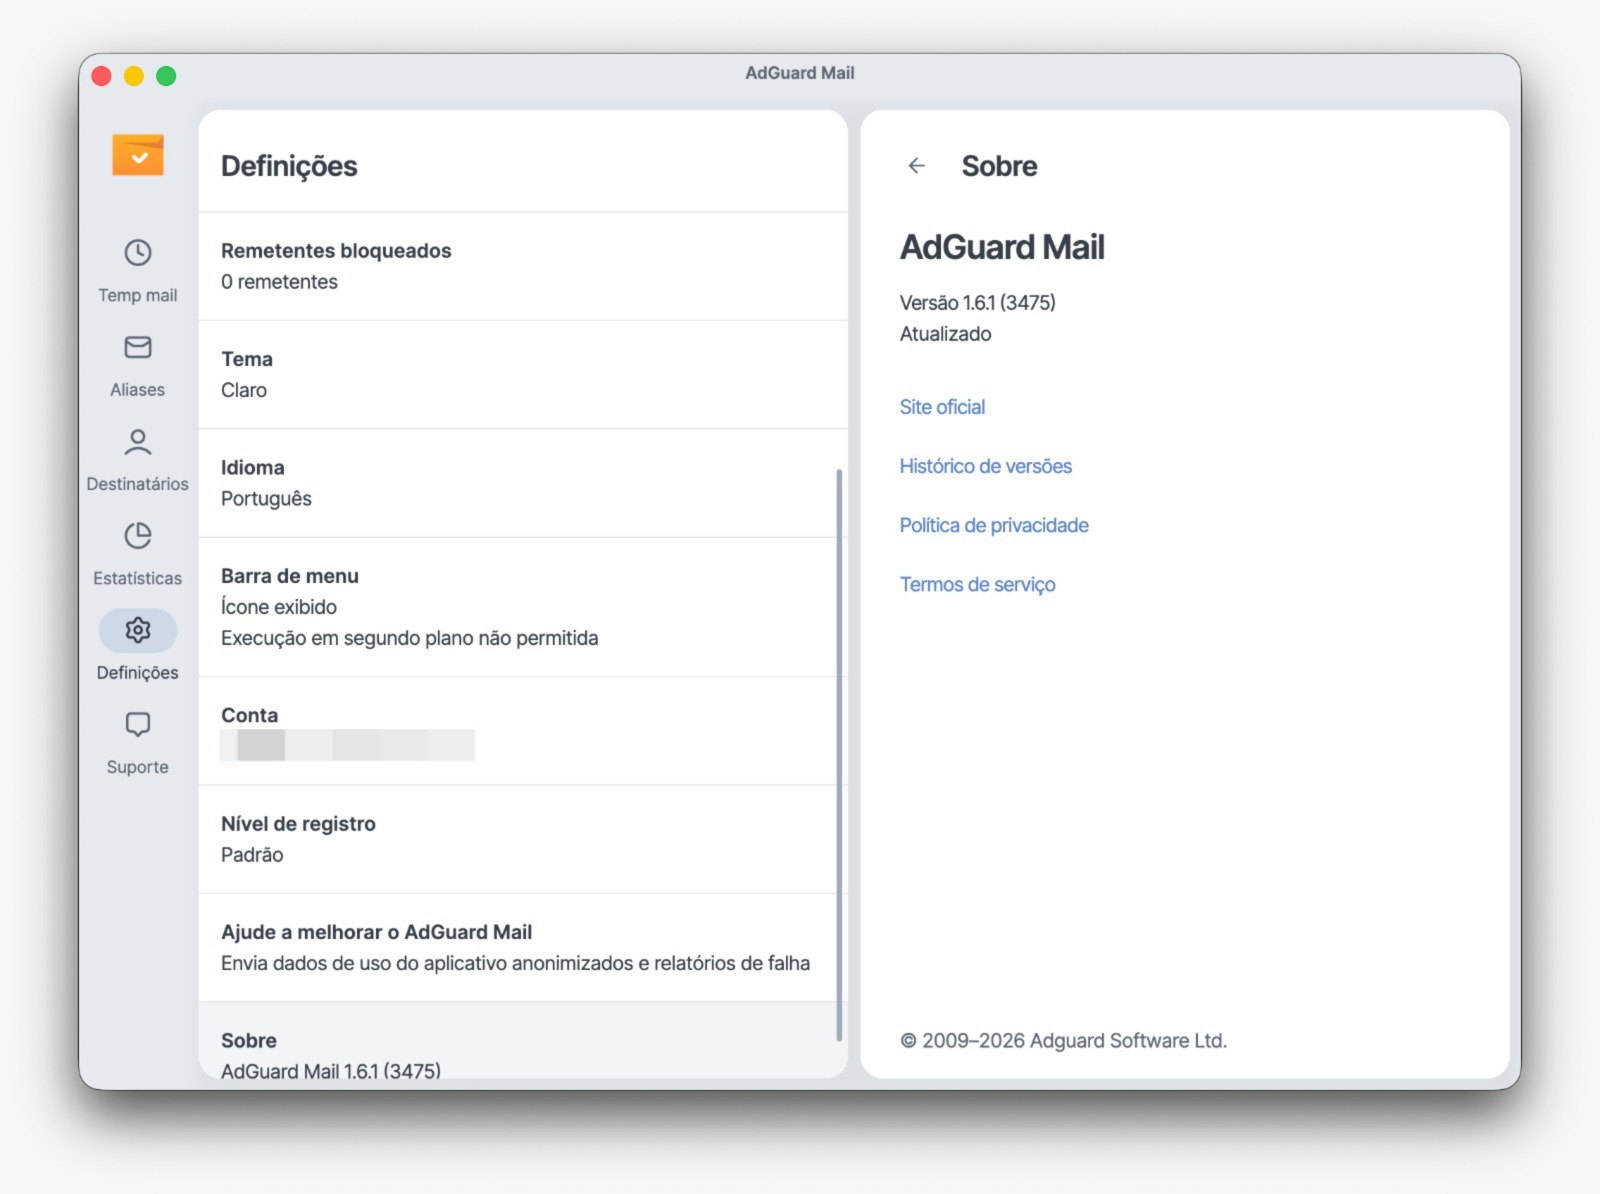This screenshot has height=1194, width=1600.
Task: Click the Português language value
Action: 266,499
